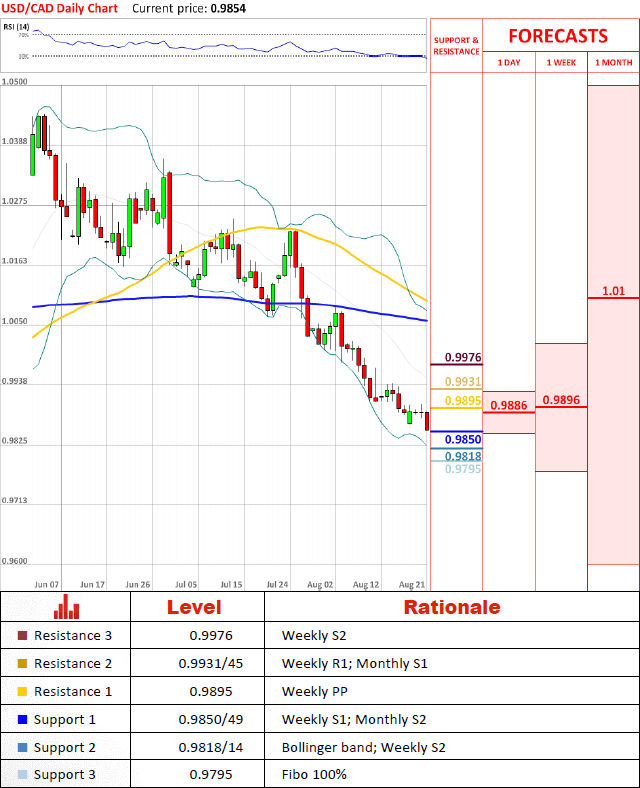The height and width of the screenshot is (788, 640).
Task: Click the 'Resistance 1' row label
Action: coord(73,692)
